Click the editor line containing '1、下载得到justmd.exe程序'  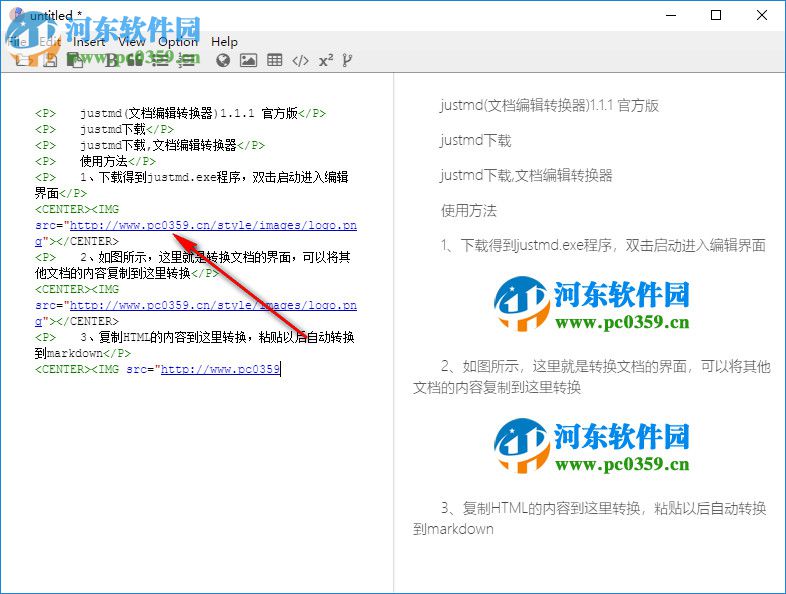tap(192, 177)
